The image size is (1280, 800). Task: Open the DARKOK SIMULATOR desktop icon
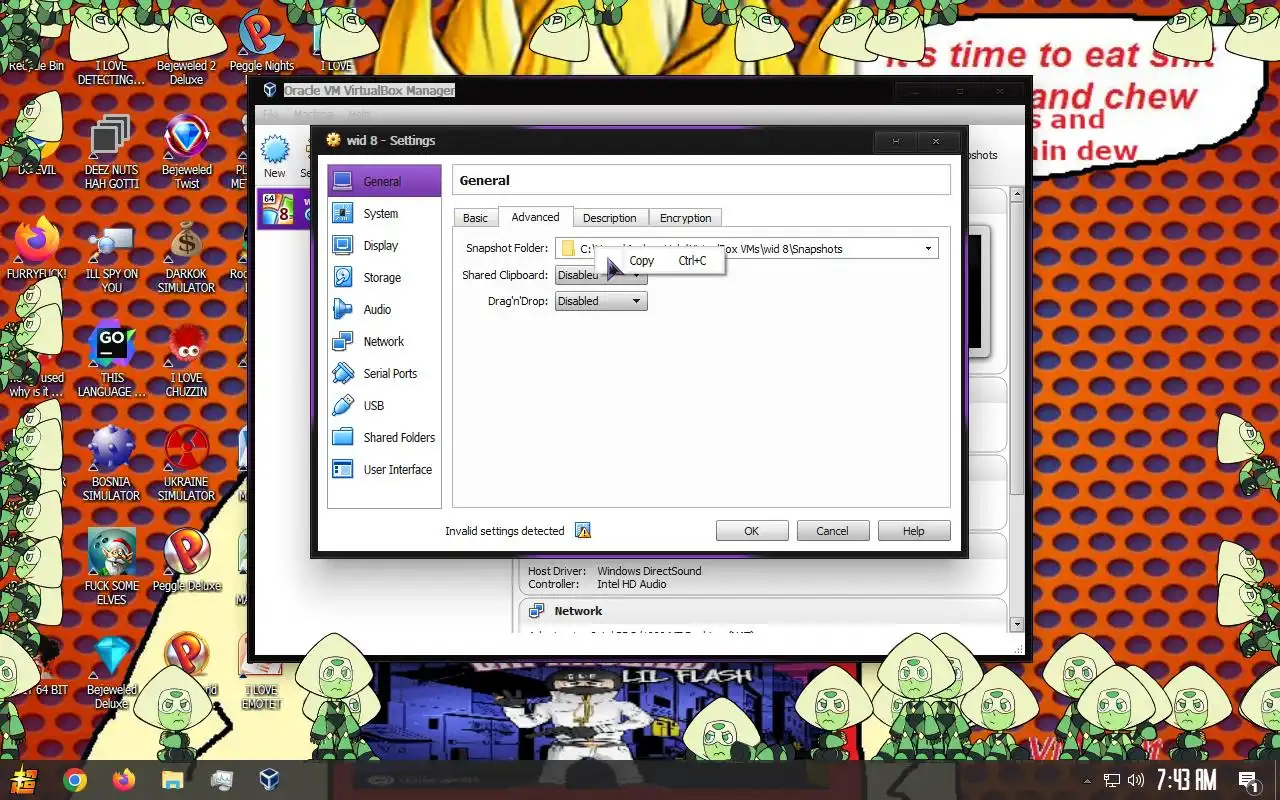pos(186,257)
